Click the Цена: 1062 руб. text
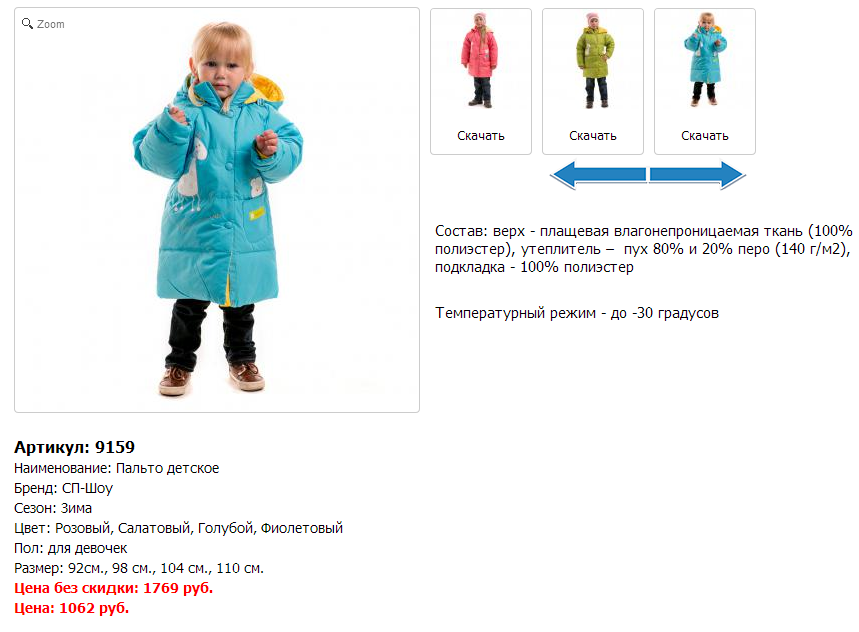This screenshot has height=632, width=859. click(x=71, y=608)
